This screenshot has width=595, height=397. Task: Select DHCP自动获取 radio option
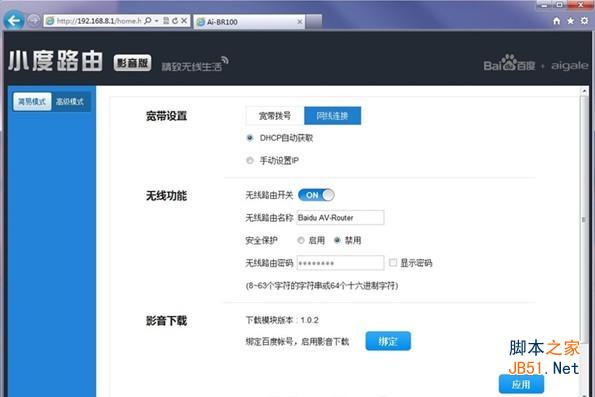(250, 138)
